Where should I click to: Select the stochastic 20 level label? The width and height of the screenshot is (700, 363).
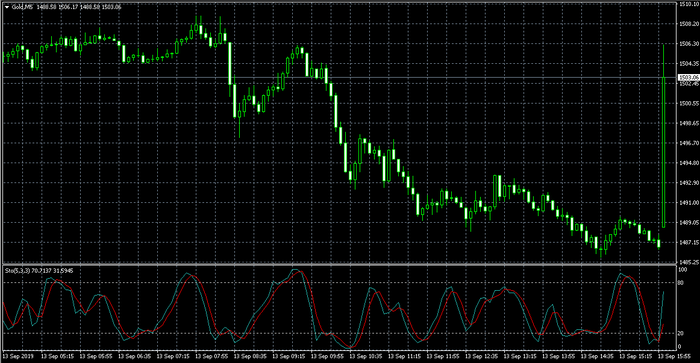click(681, 333)
